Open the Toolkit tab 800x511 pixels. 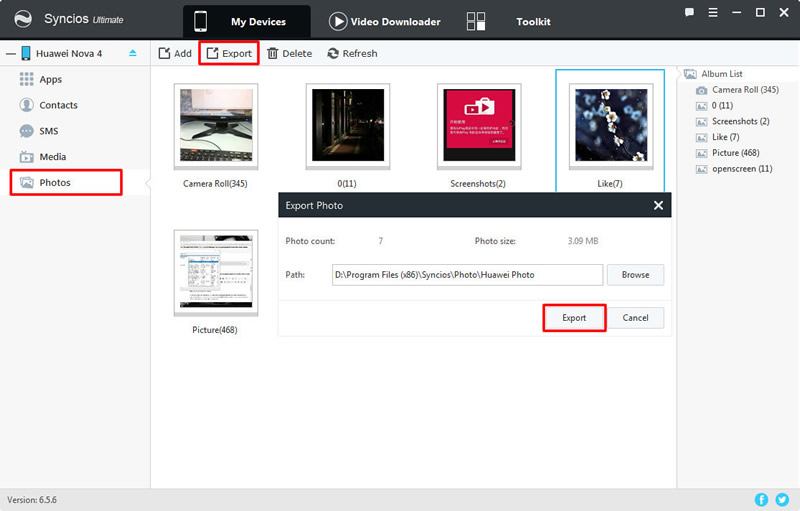533,21
